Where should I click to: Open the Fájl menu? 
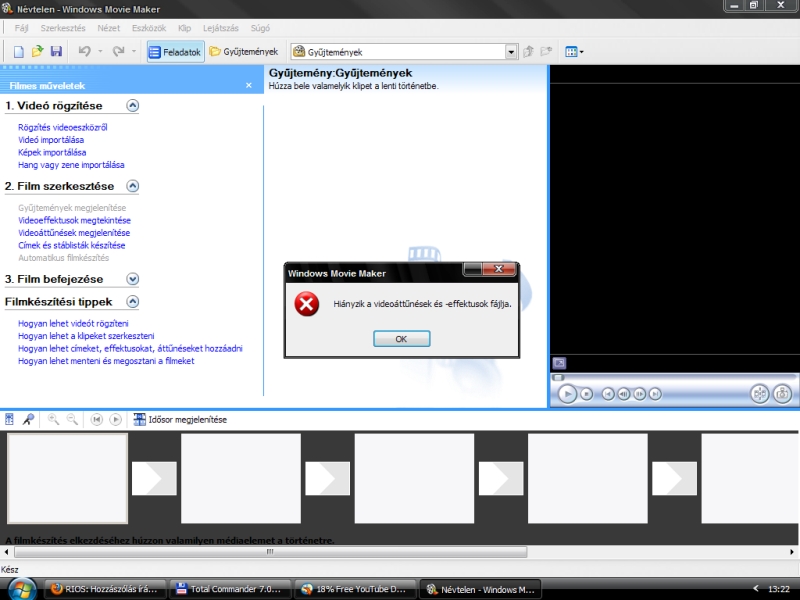tap(21, 28)
